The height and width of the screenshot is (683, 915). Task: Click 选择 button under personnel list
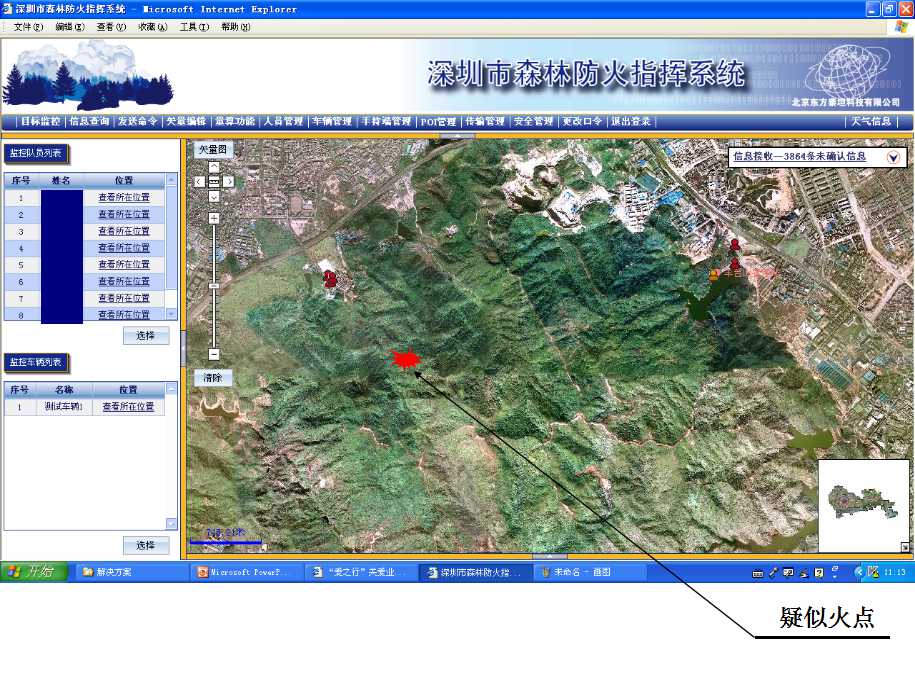click(146, 336)
